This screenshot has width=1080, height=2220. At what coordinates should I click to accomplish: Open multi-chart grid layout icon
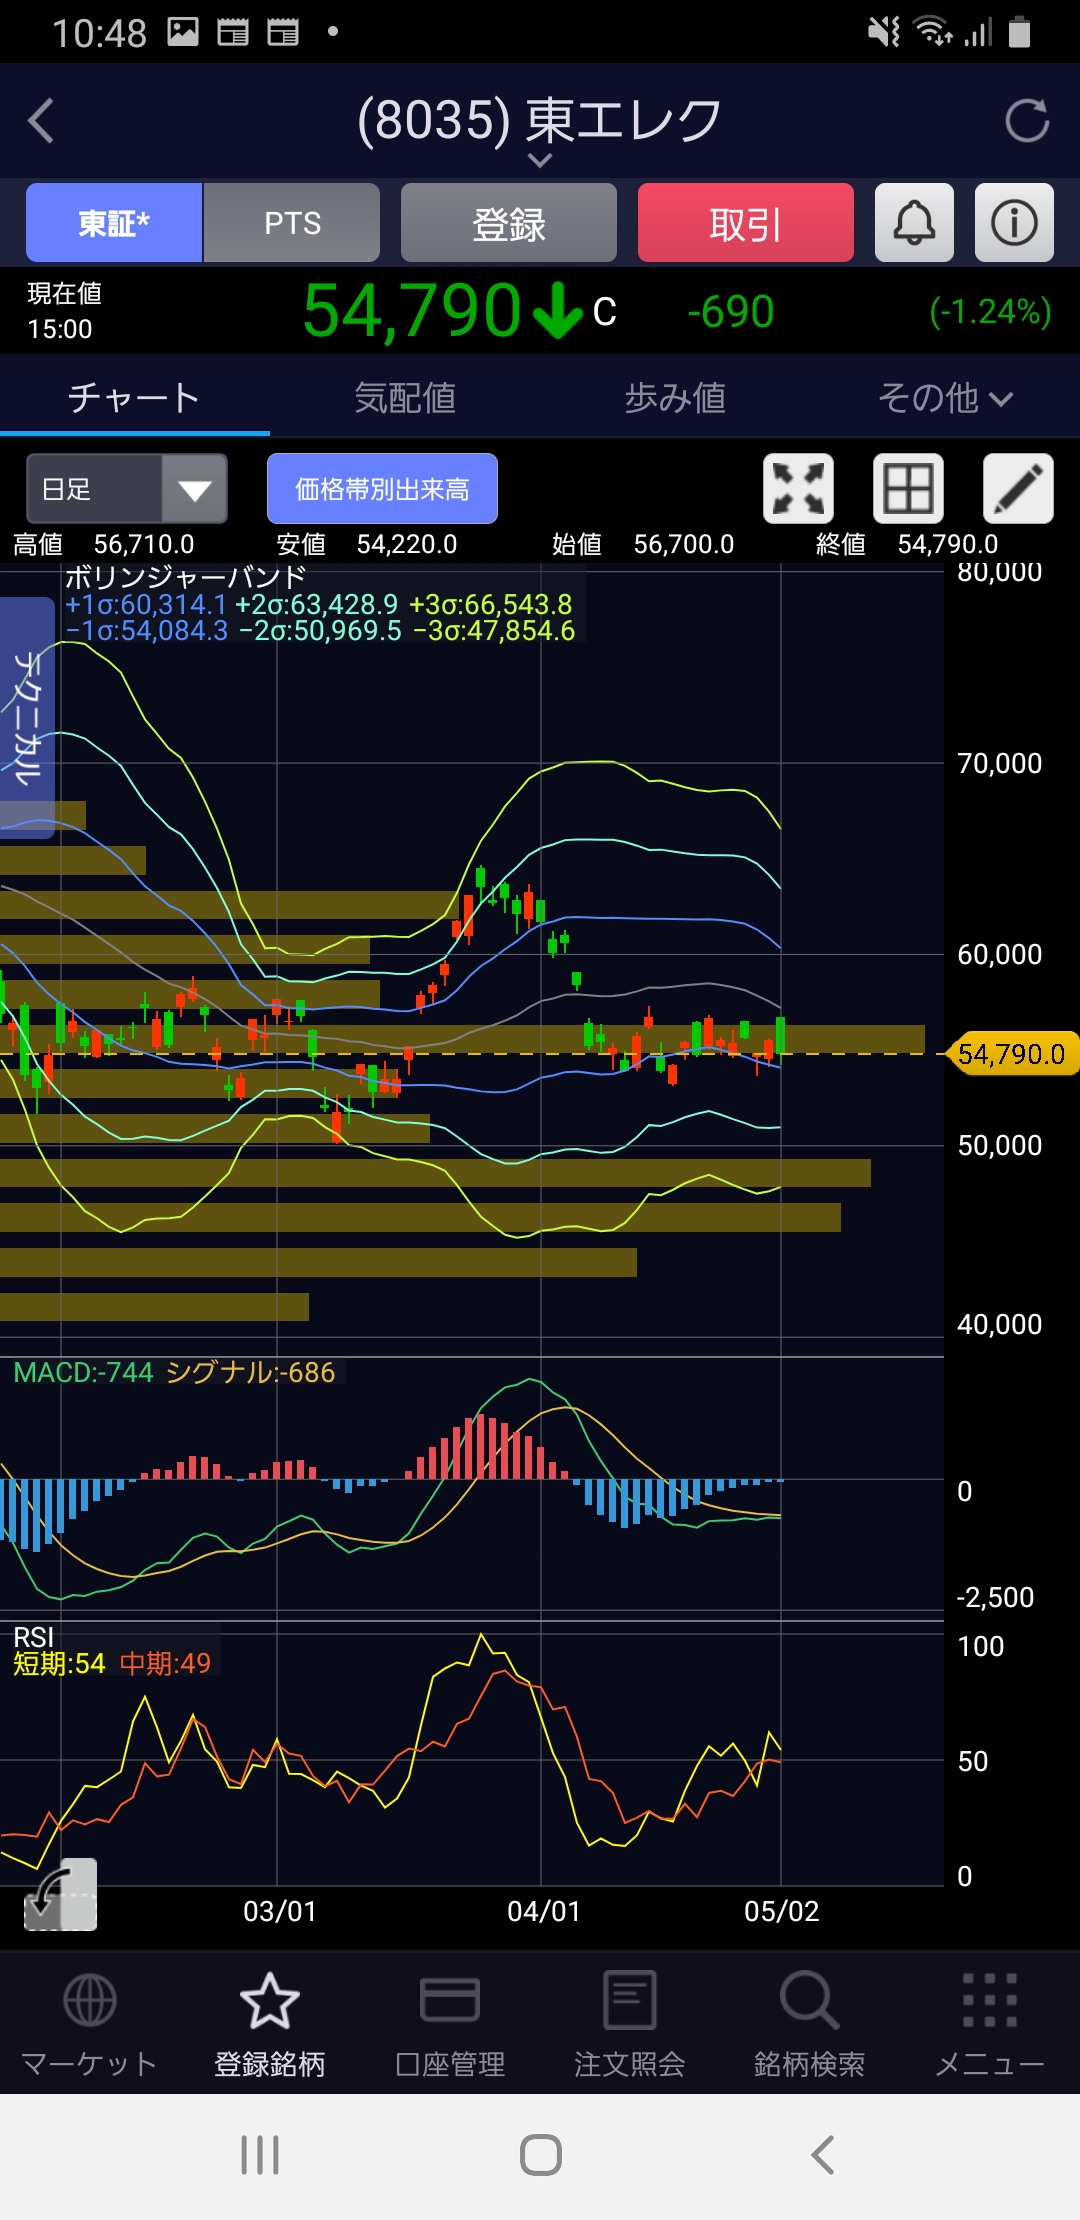tap(908, 489)
